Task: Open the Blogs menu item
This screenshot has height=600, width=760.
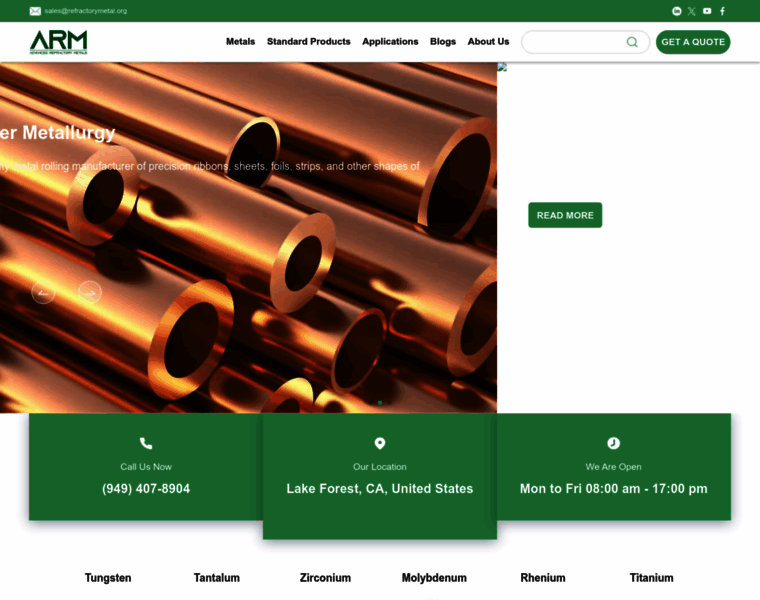Action: point(443,42)
